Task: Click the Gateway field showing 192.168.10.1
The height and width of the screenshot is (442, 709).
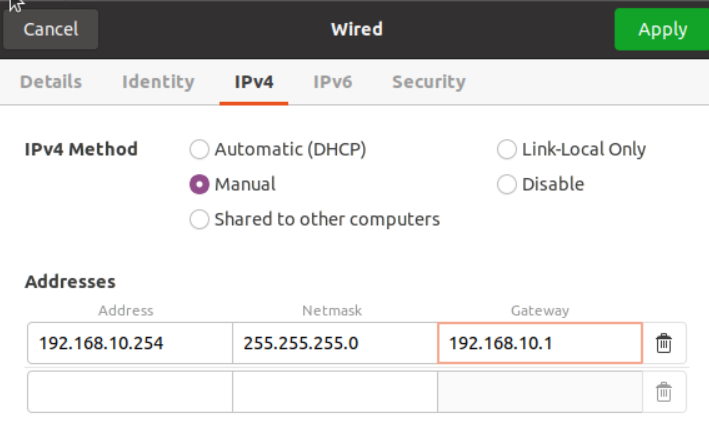Action: (x=540, y=344)
